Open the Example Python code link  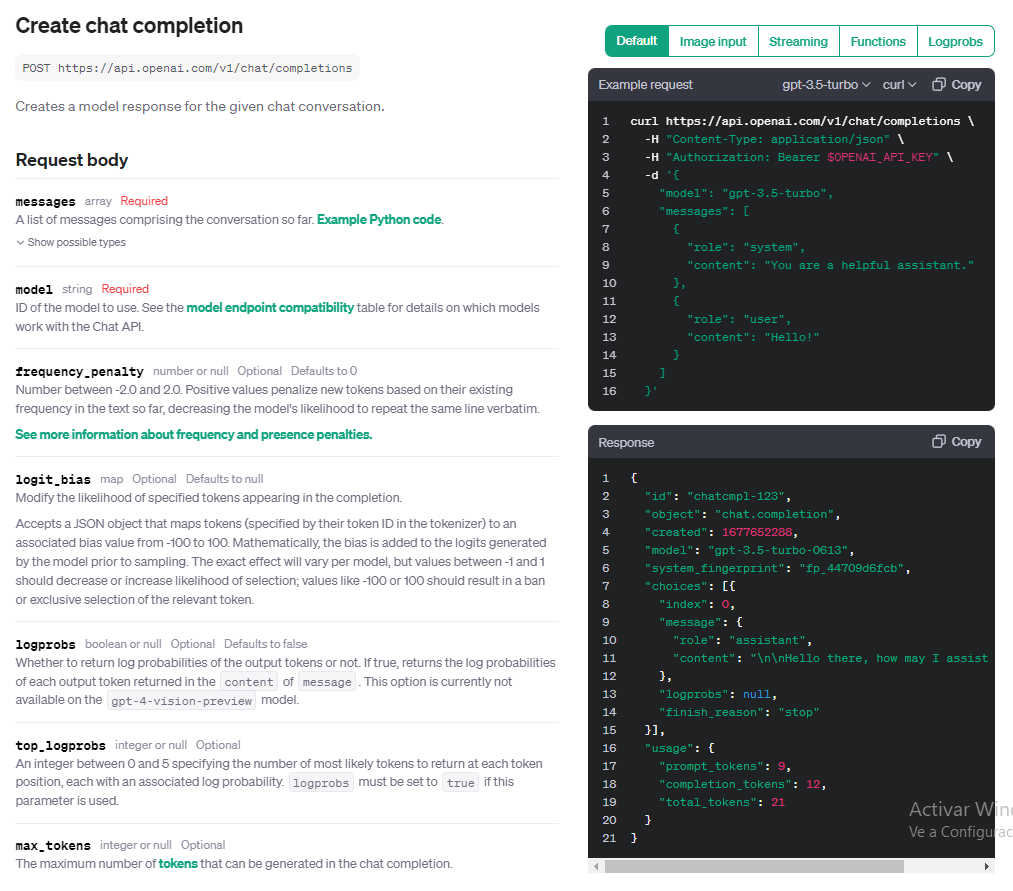click(379, 219)
